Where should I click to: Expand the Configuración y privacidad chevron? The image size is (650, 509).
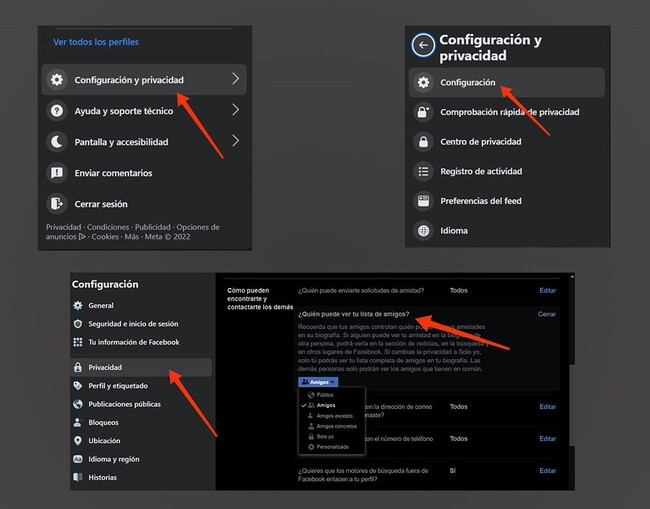235,79
